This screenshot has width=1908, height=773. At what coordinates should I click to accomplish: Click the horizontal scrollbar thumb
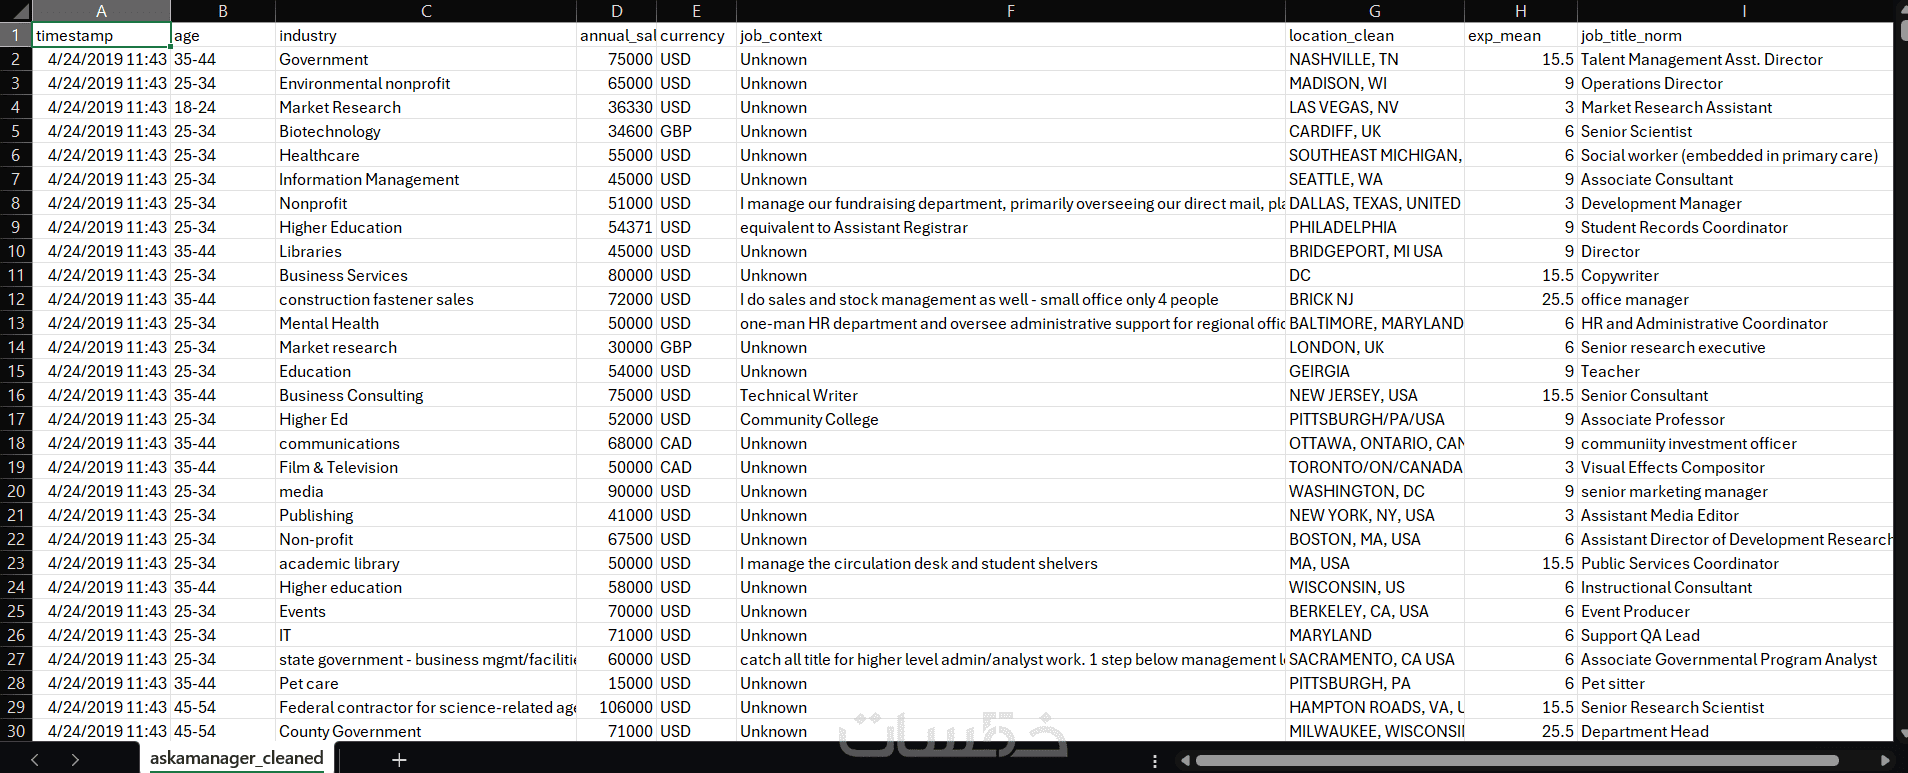[x=1517, y=761]
